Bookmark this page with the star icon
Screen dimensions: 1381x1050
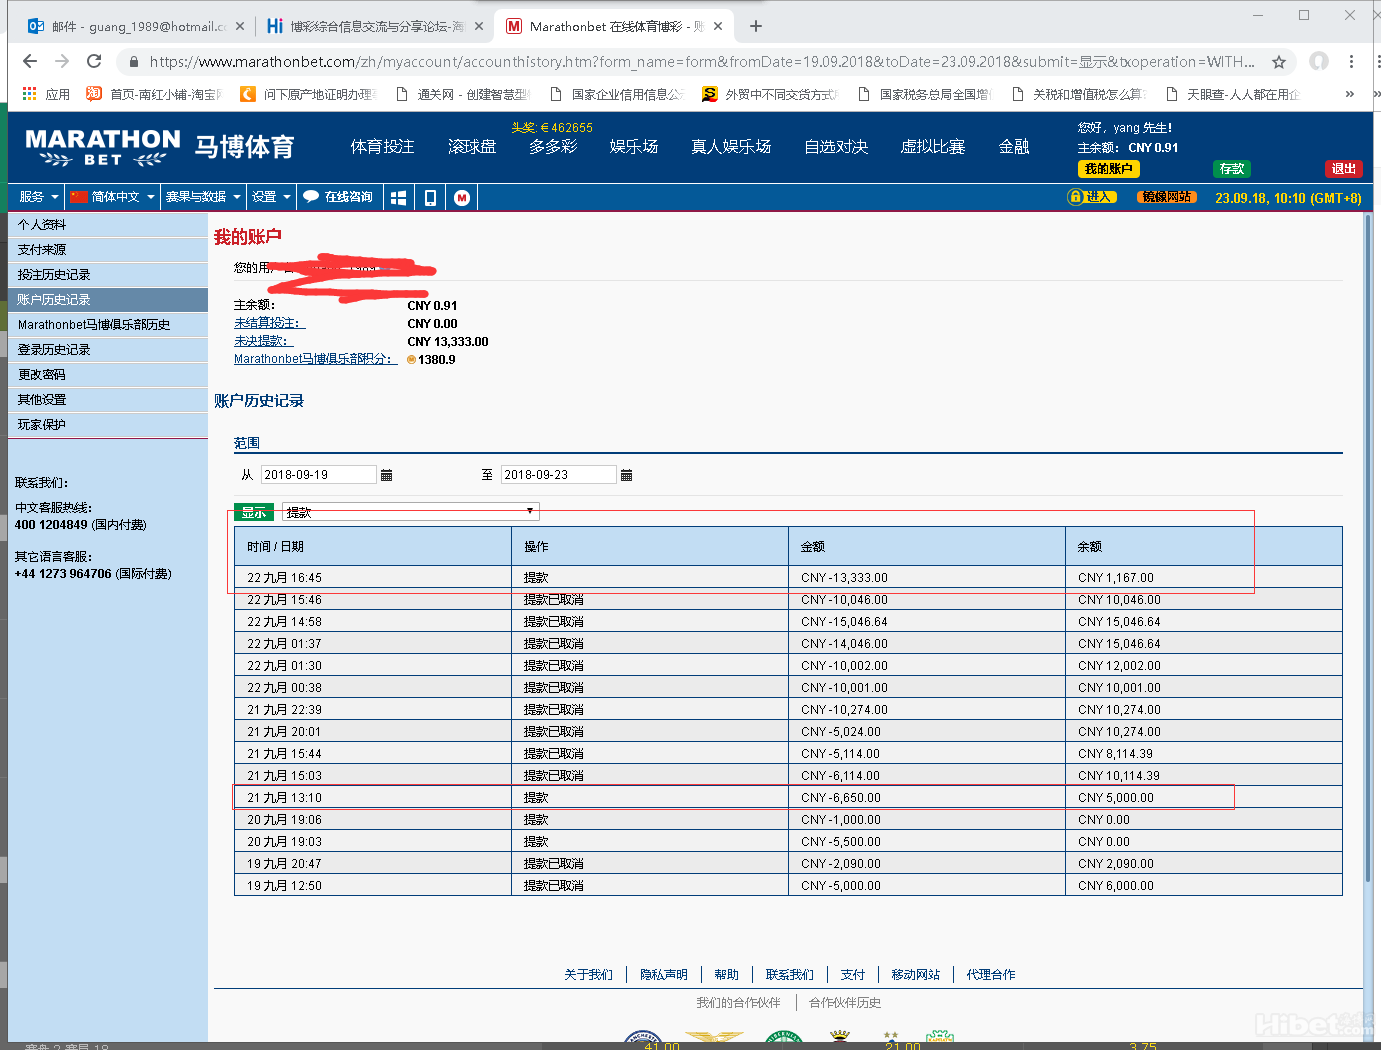coord(1278,62)
